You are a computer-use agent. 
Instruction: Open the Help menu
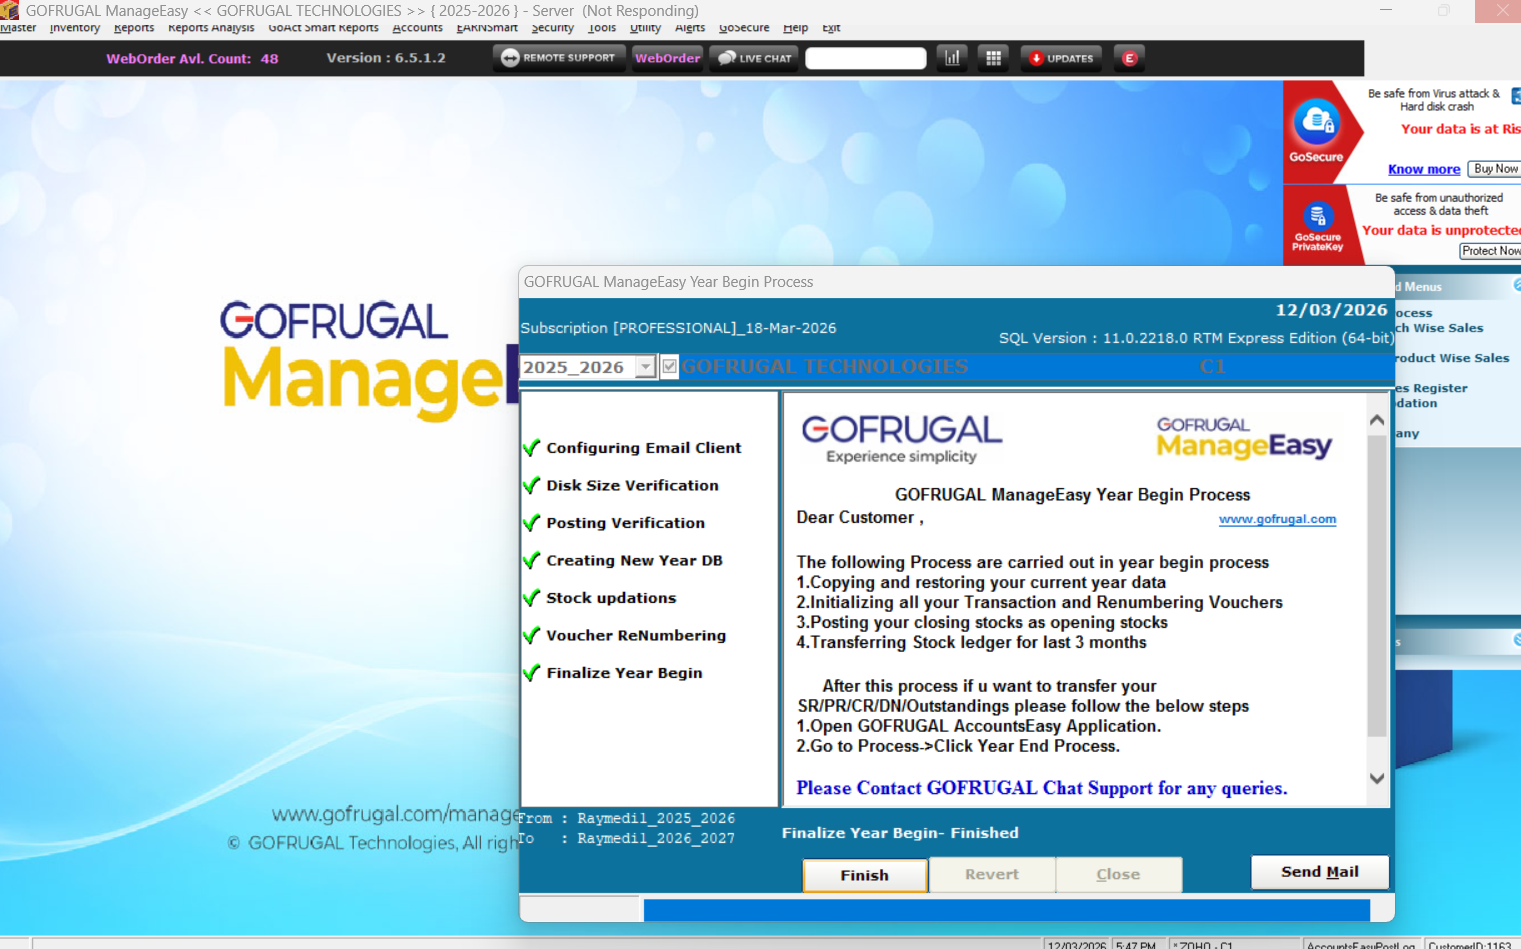[795, 28]
